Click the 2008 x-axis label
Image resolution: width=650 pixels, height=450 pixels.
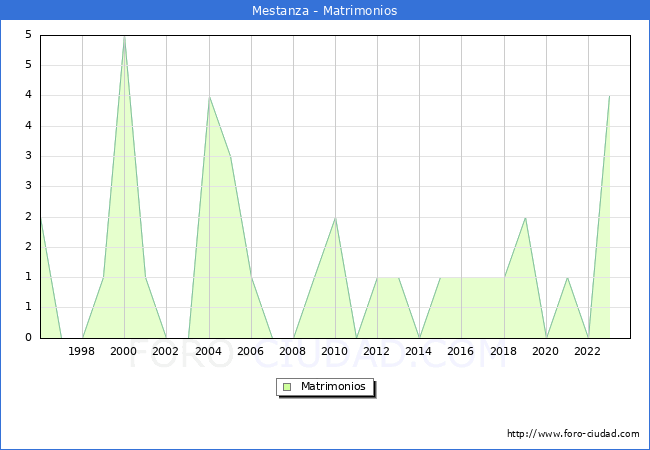(x=293, y=351)
